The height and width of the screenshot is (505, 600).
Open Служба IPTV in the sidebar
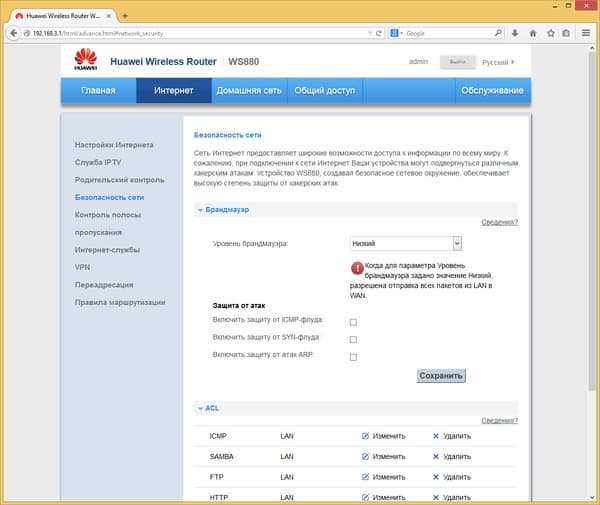[x=98, y=162]
